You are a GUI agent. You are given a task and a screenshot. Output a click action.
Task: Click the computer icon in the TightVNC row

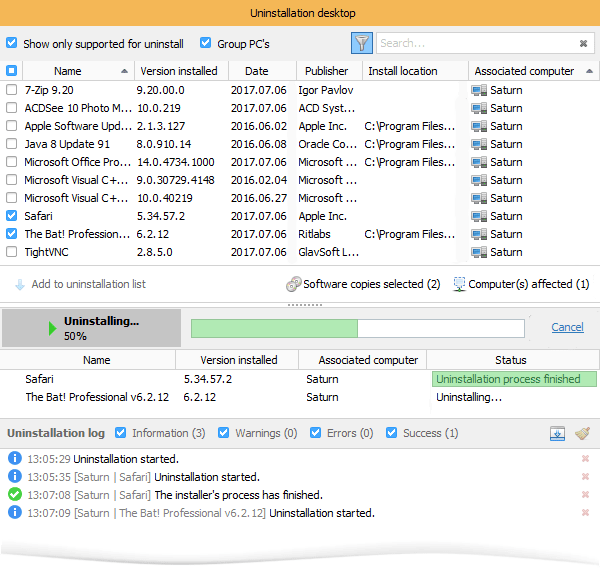(479, 252)
